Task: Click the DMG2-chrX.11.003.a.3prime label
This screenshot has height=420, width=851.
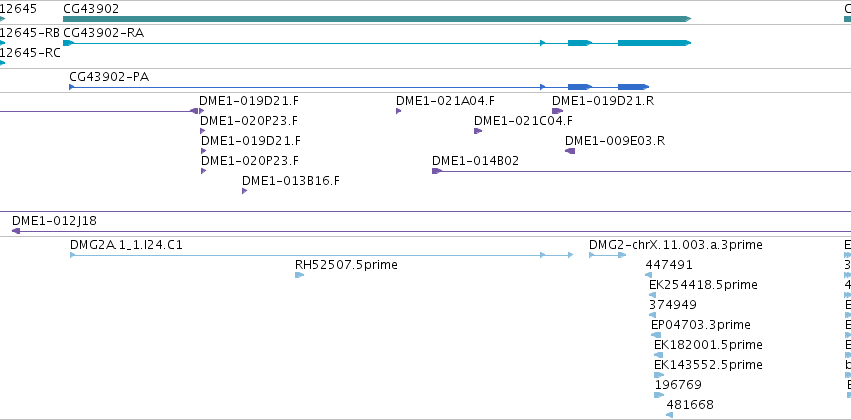Action: [x=676, y=245]
